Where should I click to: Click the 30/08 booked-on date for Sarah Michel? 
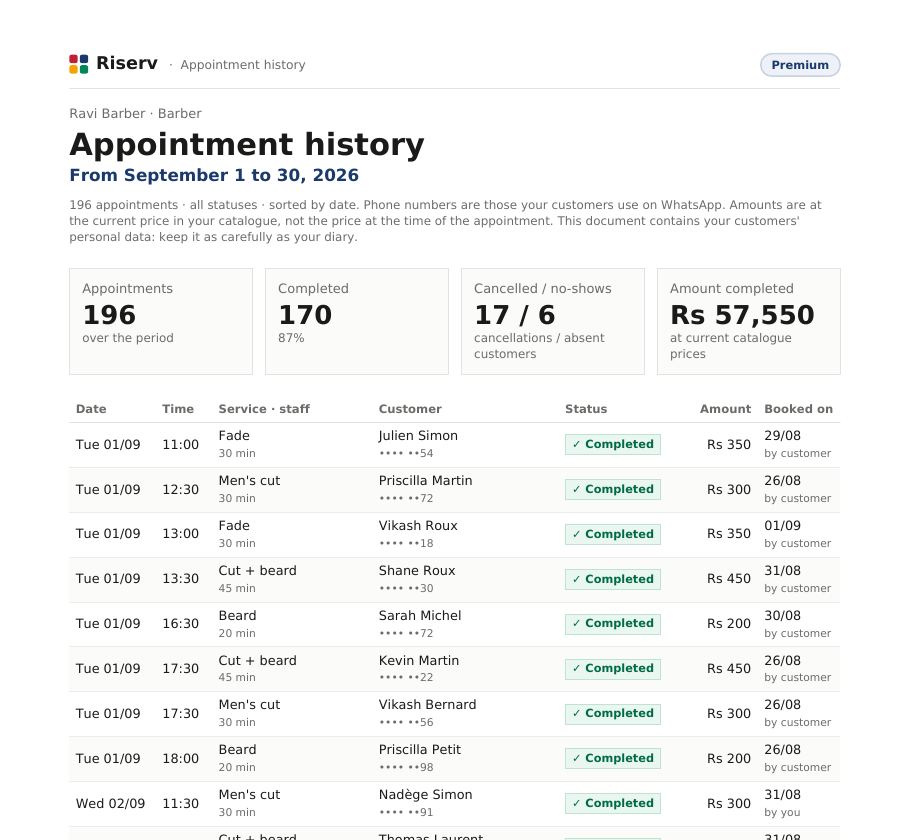782,615
